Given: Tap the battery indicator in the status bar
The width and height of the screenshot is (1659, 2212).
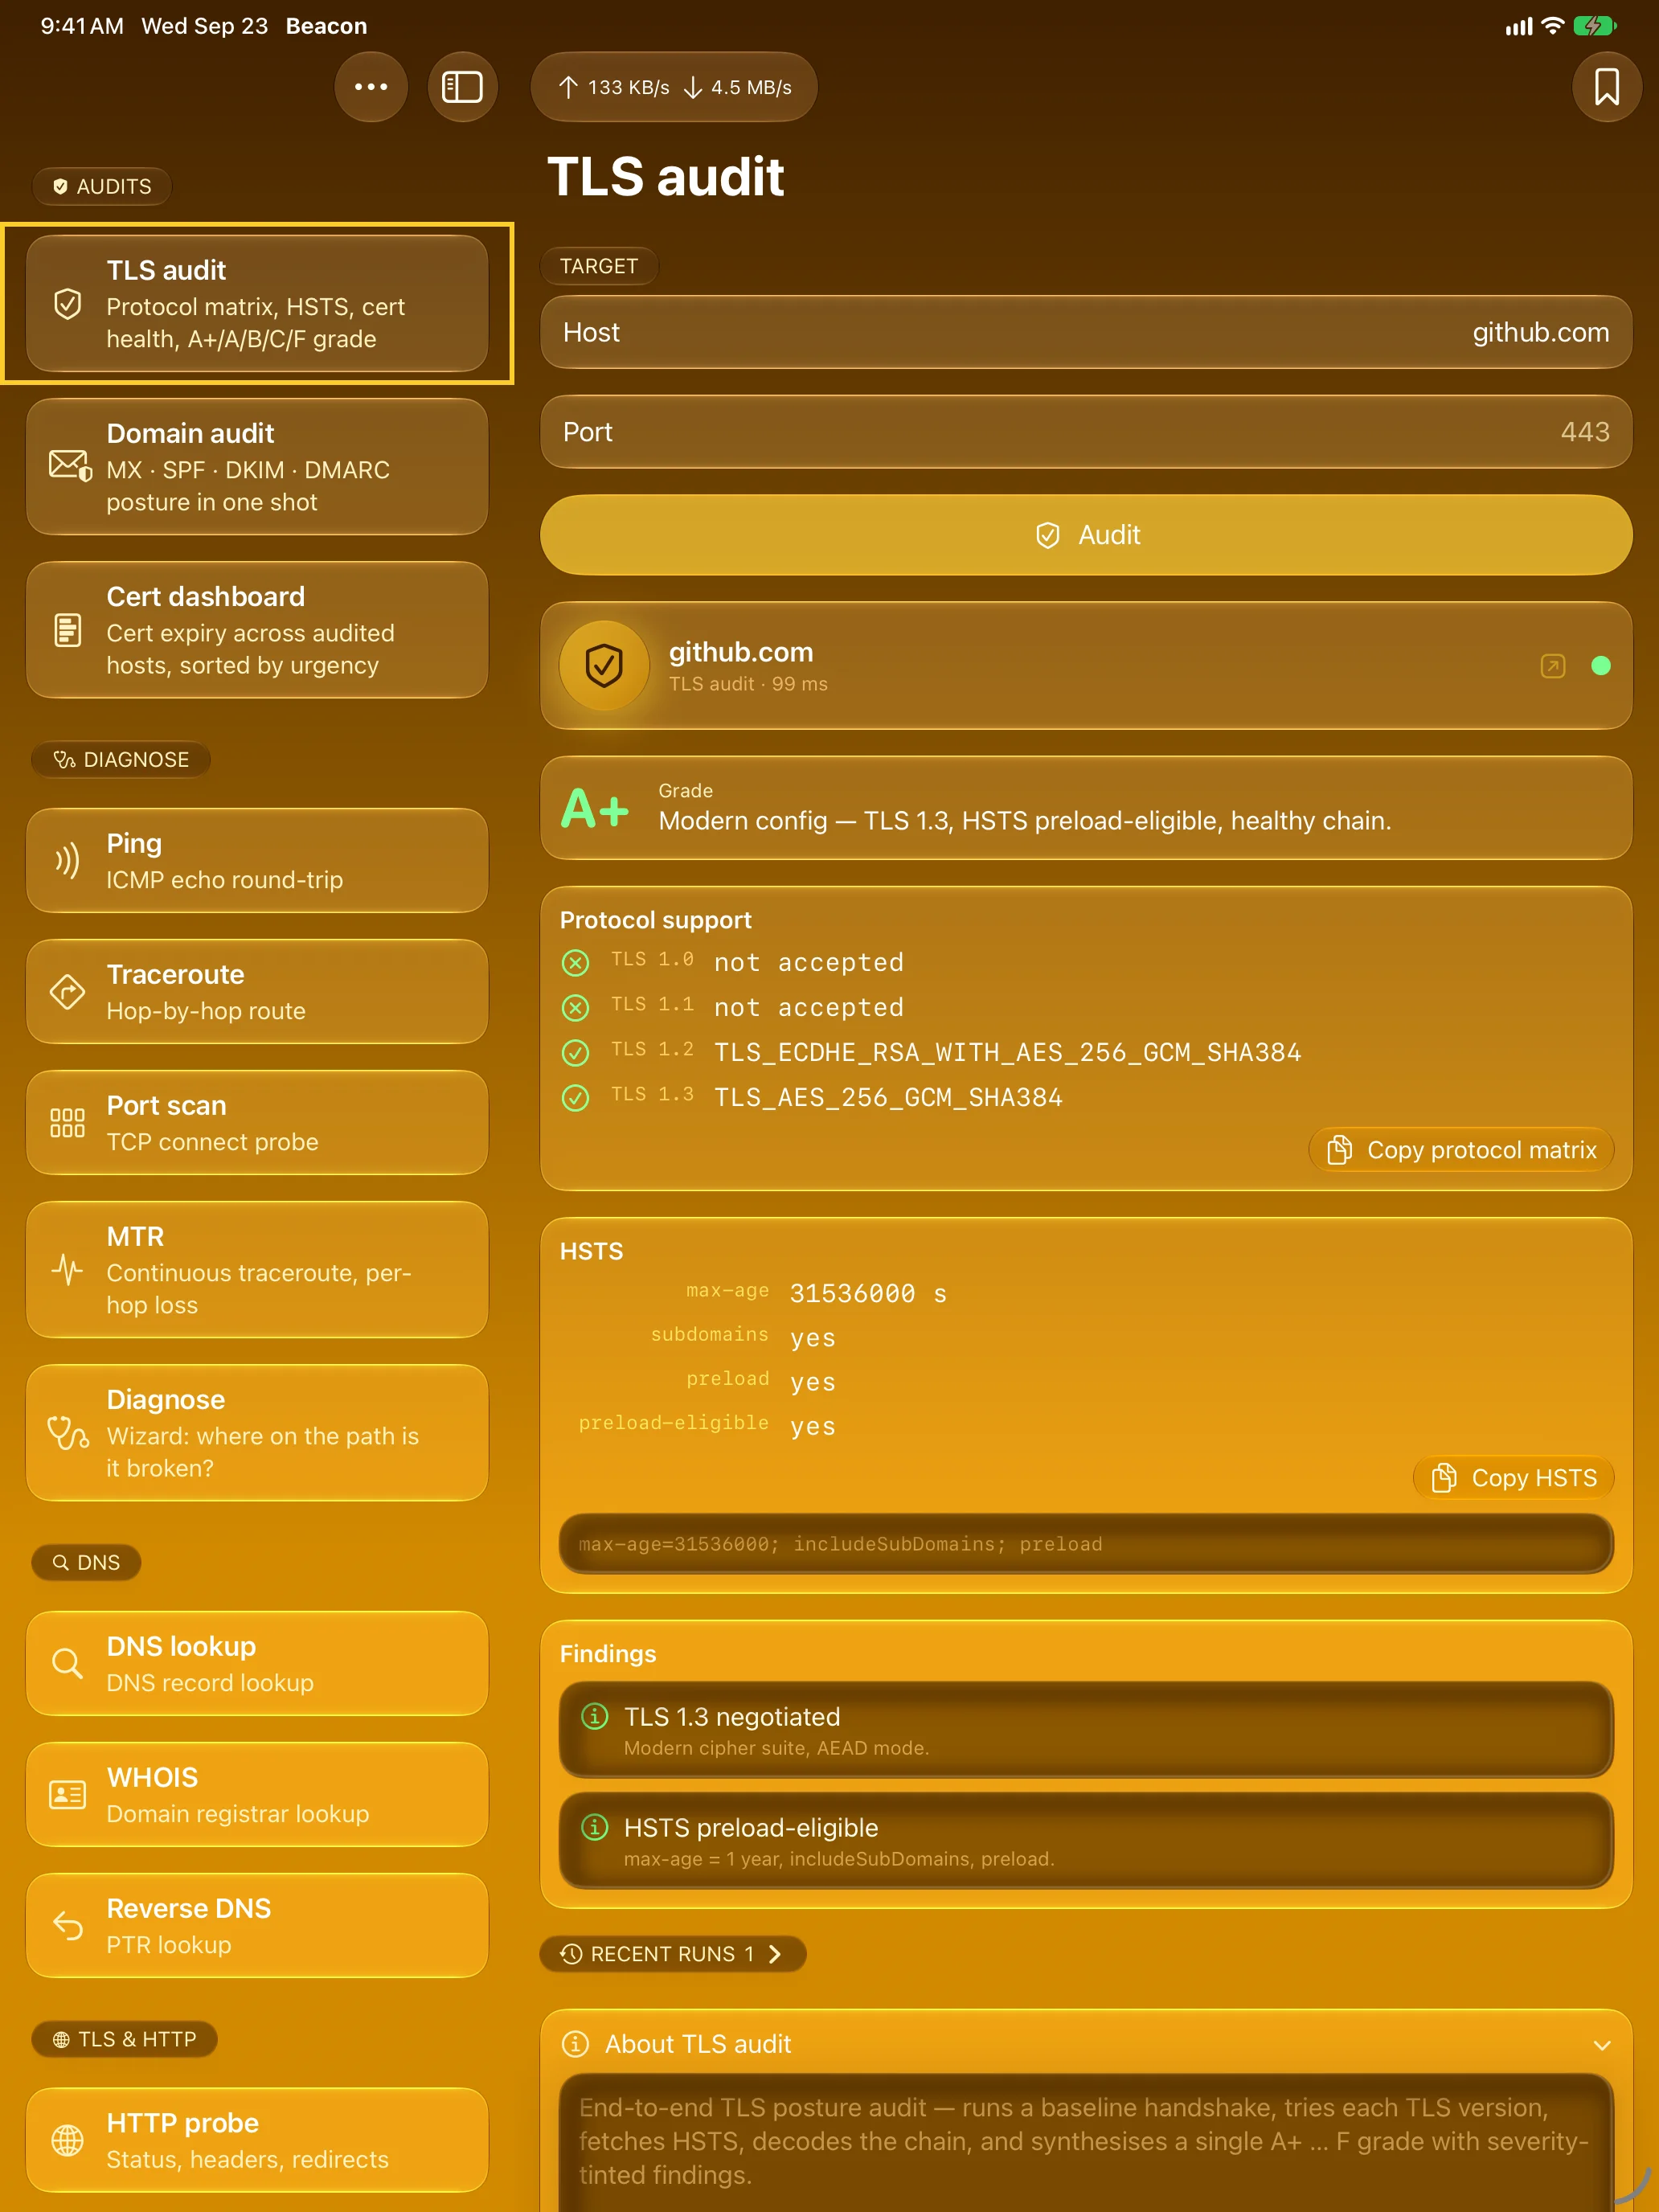Looking at the screenshot, I should pyautogui.click(x=1595, y=26).
